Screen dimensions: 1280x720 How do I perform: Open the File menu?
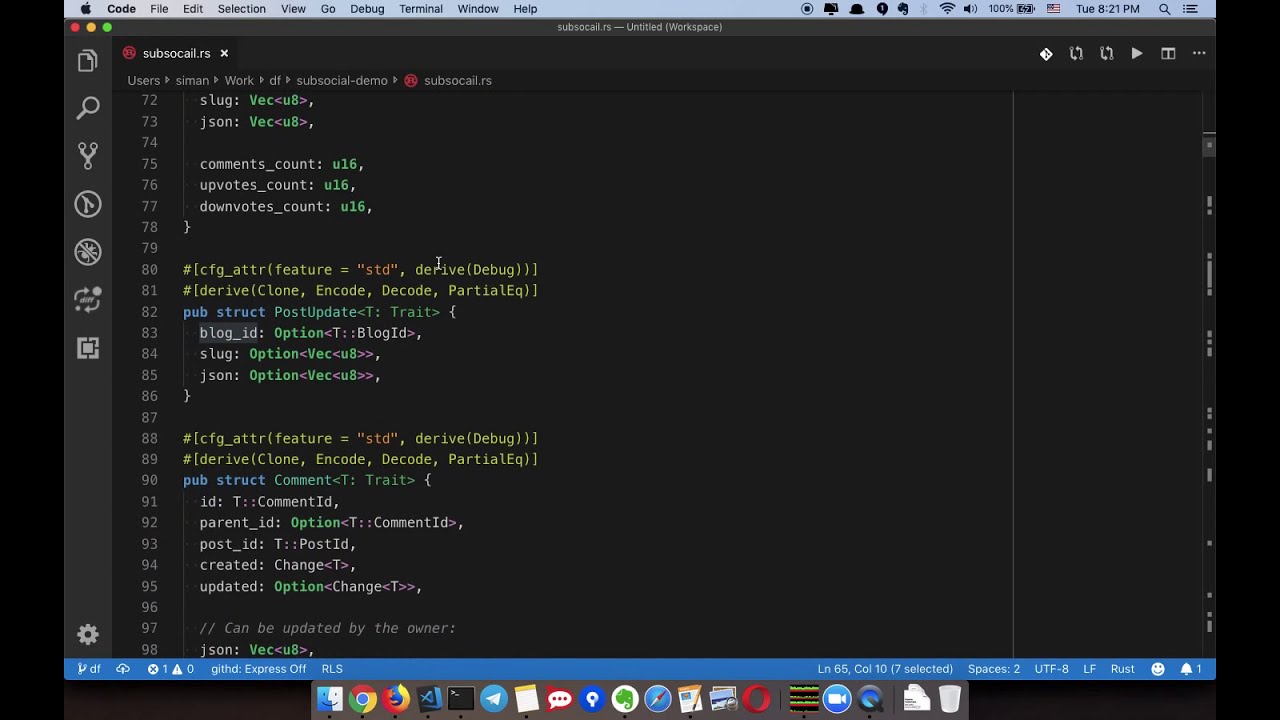[x=159, y=9]
